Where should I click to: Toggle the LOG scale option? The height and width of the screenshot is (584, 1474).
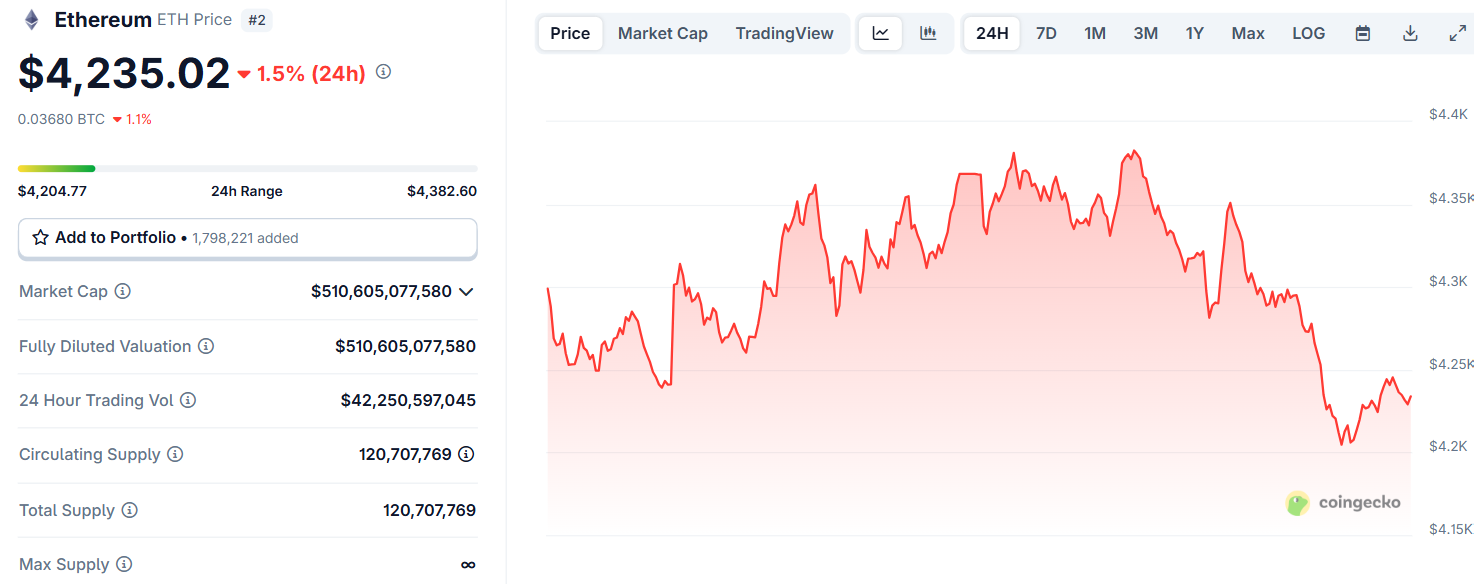[x=1309, y=33]
